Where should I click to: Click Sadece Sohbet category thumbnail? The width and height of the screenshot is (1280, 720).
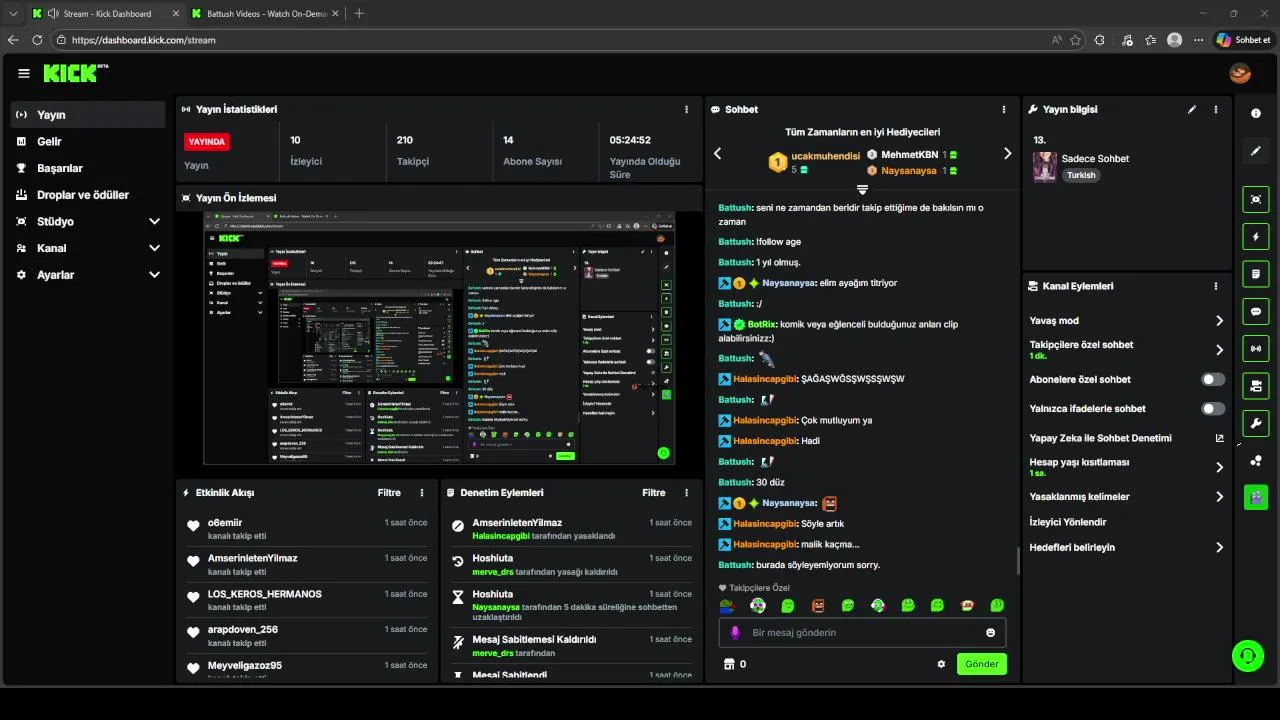[x=1044, y=167]
